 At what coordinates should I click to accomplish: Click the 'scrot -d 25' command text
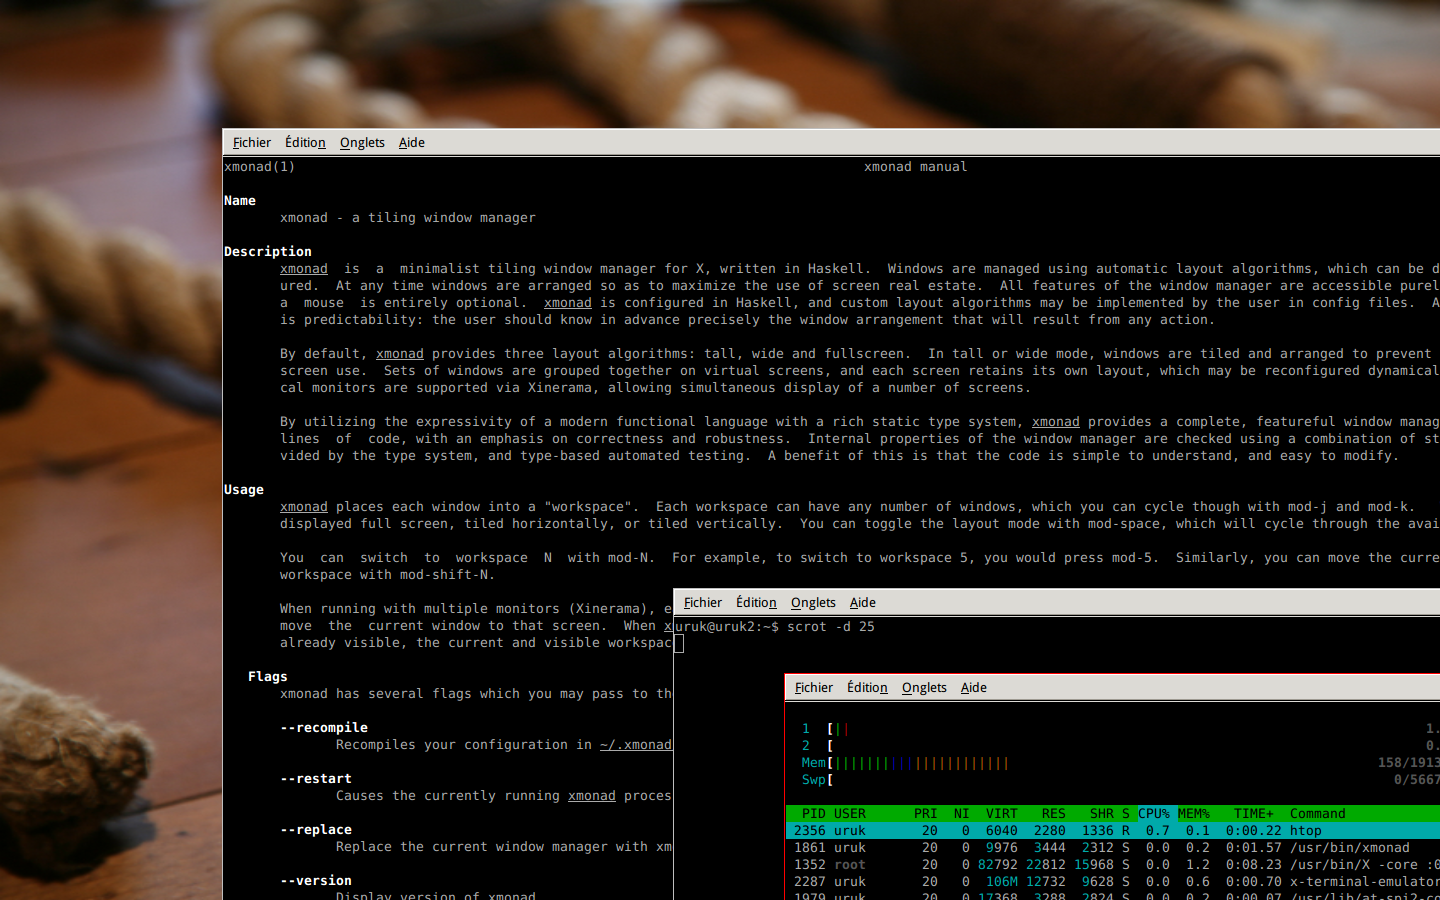pos(830,626)
